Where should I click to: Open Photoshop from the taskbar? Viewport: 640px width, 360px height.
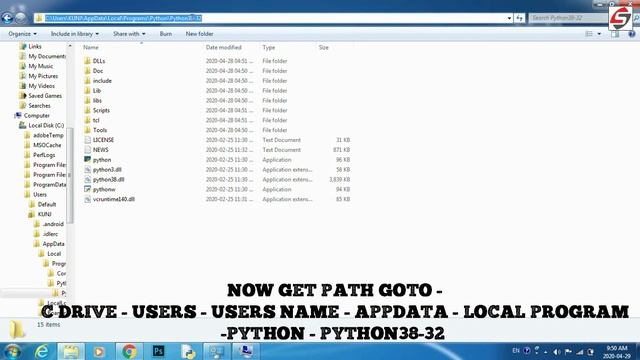point(158,351)
